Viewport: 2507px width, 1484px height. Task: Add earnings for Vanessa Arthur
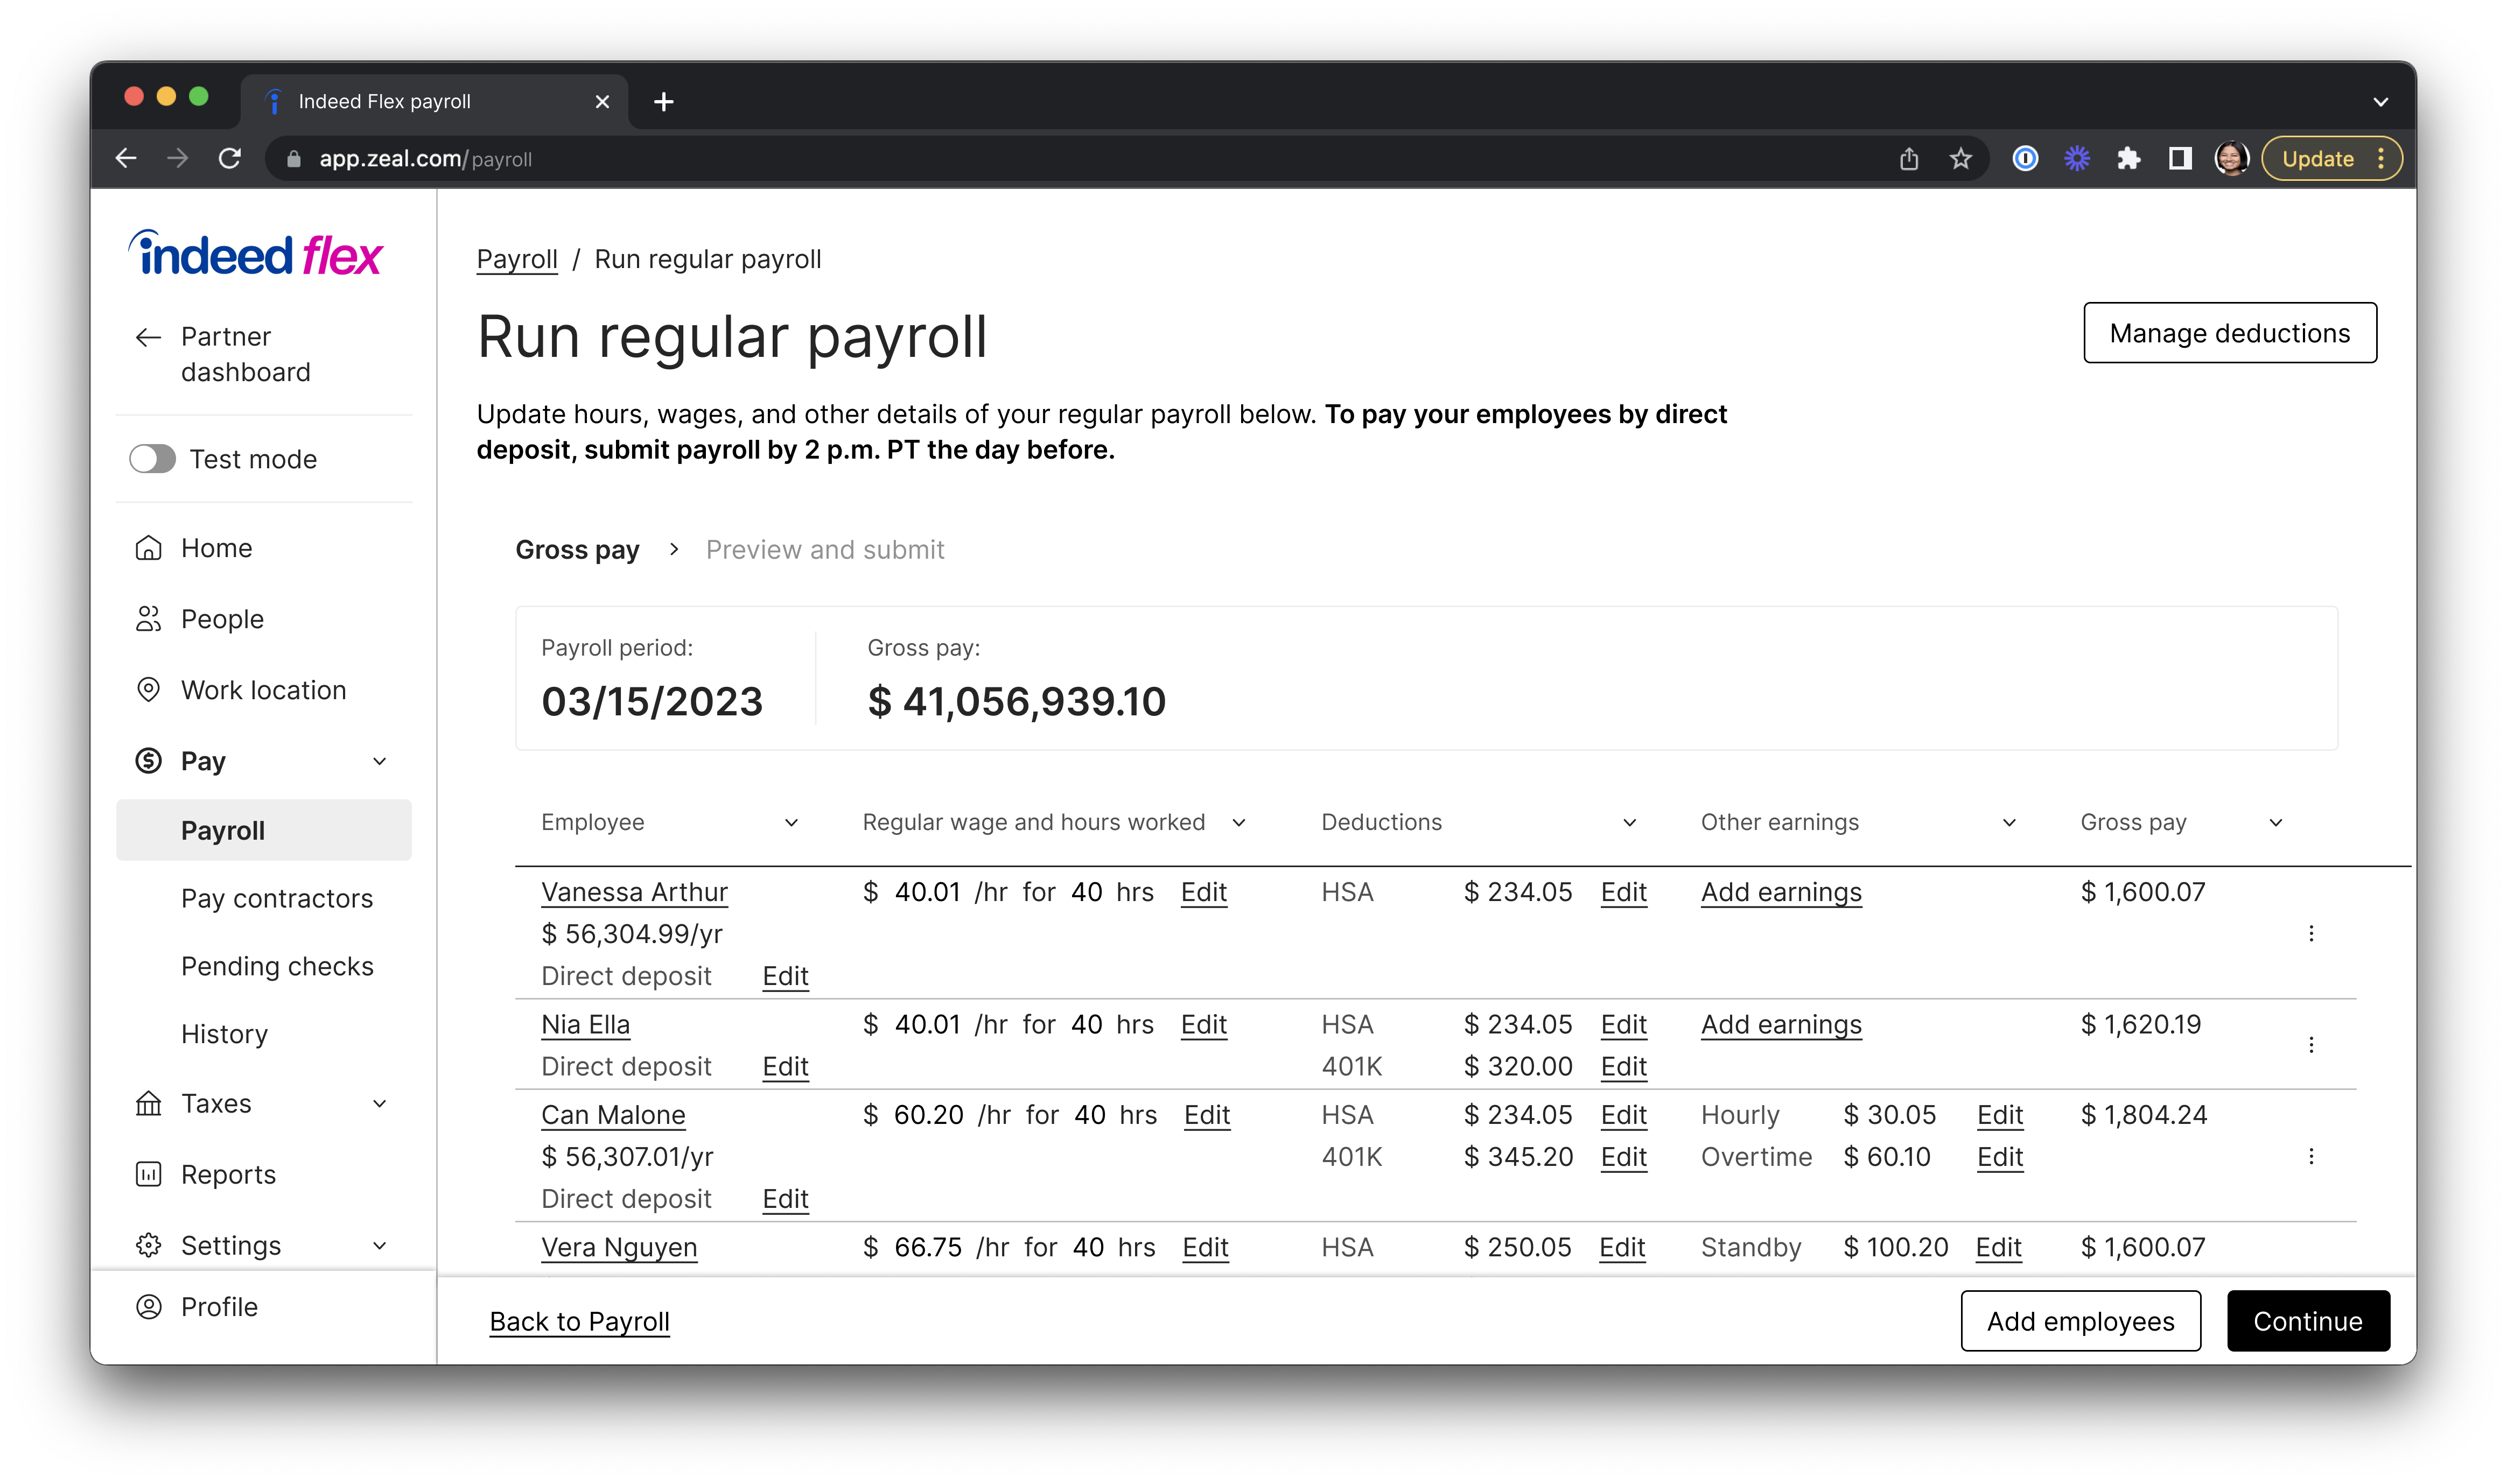point(1781,892)
